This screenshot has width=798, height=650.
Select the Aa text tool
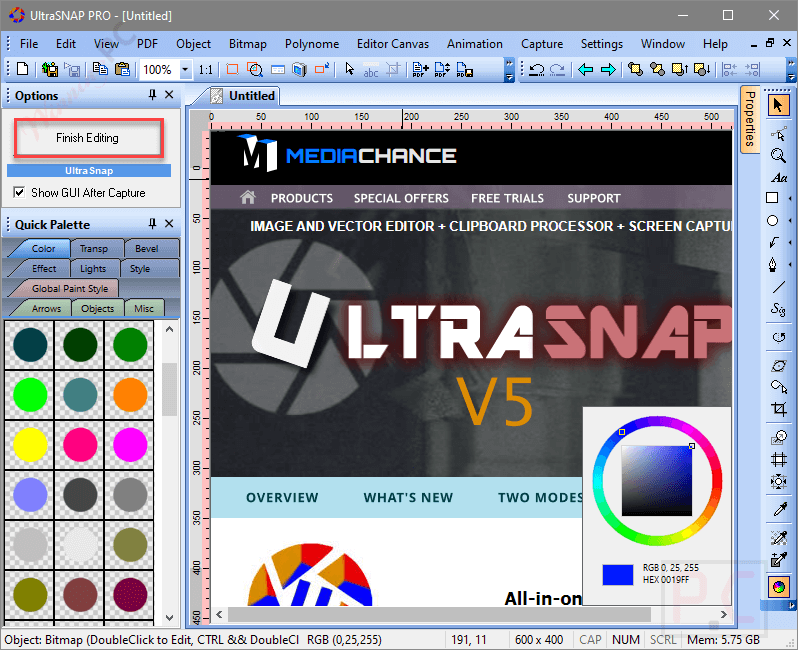(x=778, y=178)
